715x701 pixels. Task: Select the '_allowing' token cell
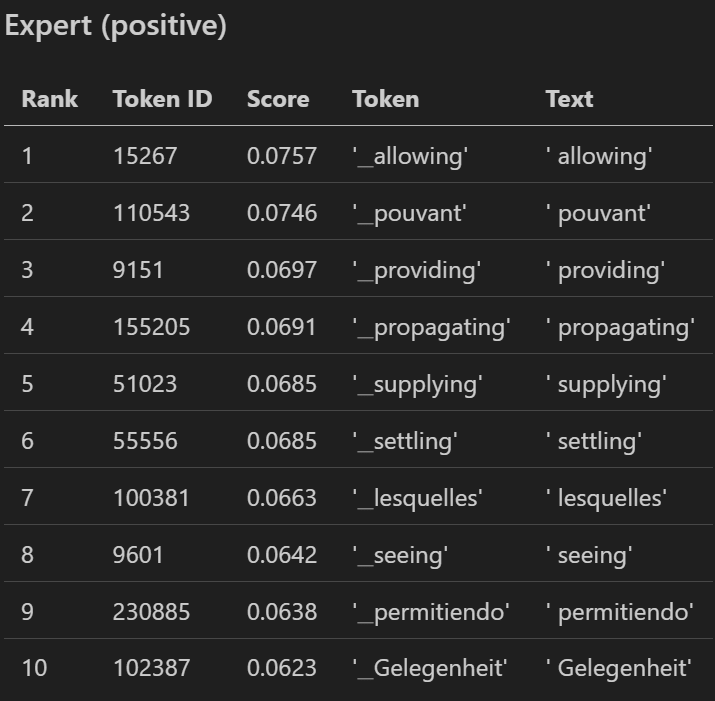click(408, 156)
